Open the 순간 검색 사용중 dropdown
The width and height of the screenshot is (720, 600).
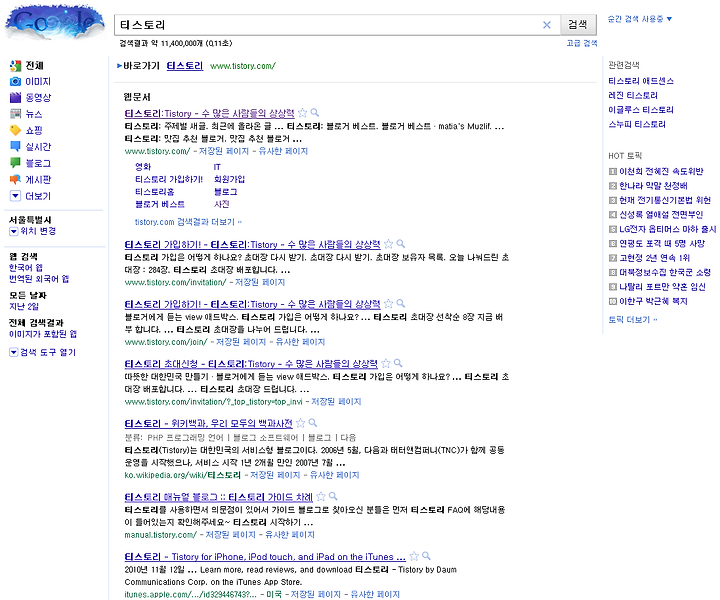640,19
